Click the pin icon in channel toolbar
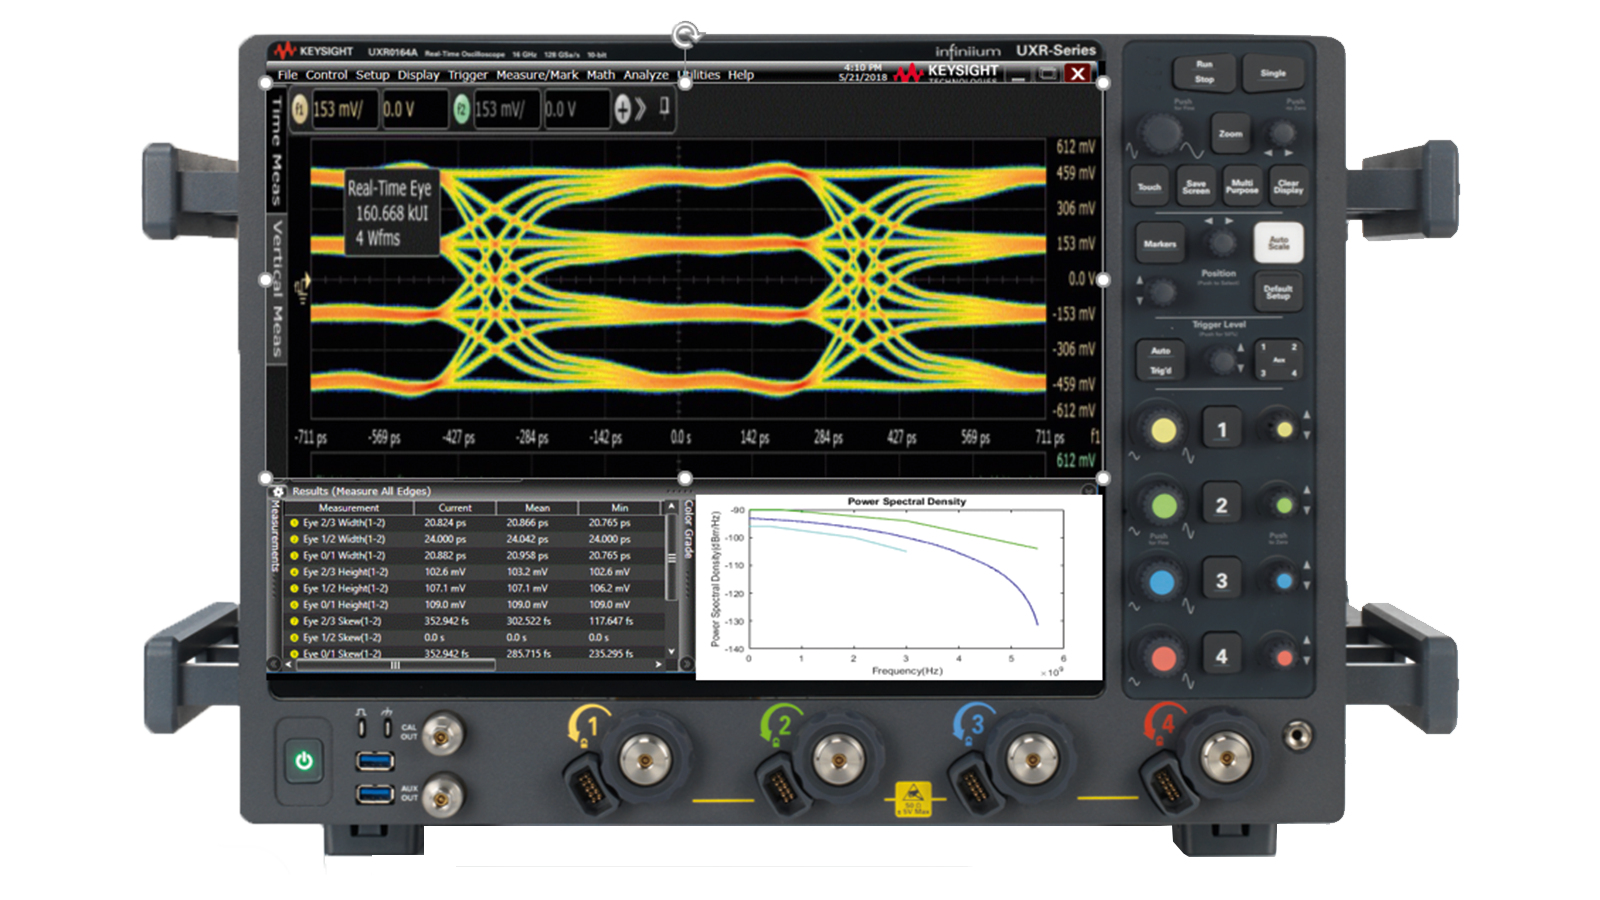The height and width of the screenshot is (900, 1600). click(x=664, y=107)
